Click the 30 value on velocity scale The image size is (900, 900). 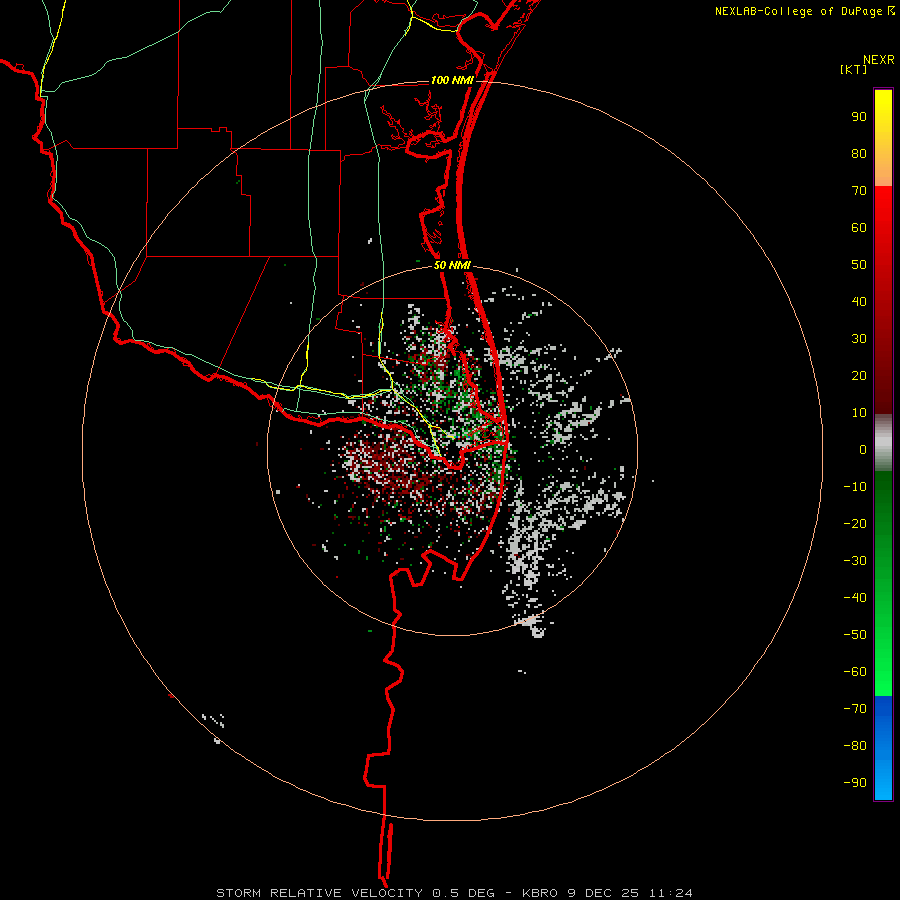[x=859, y=339]
